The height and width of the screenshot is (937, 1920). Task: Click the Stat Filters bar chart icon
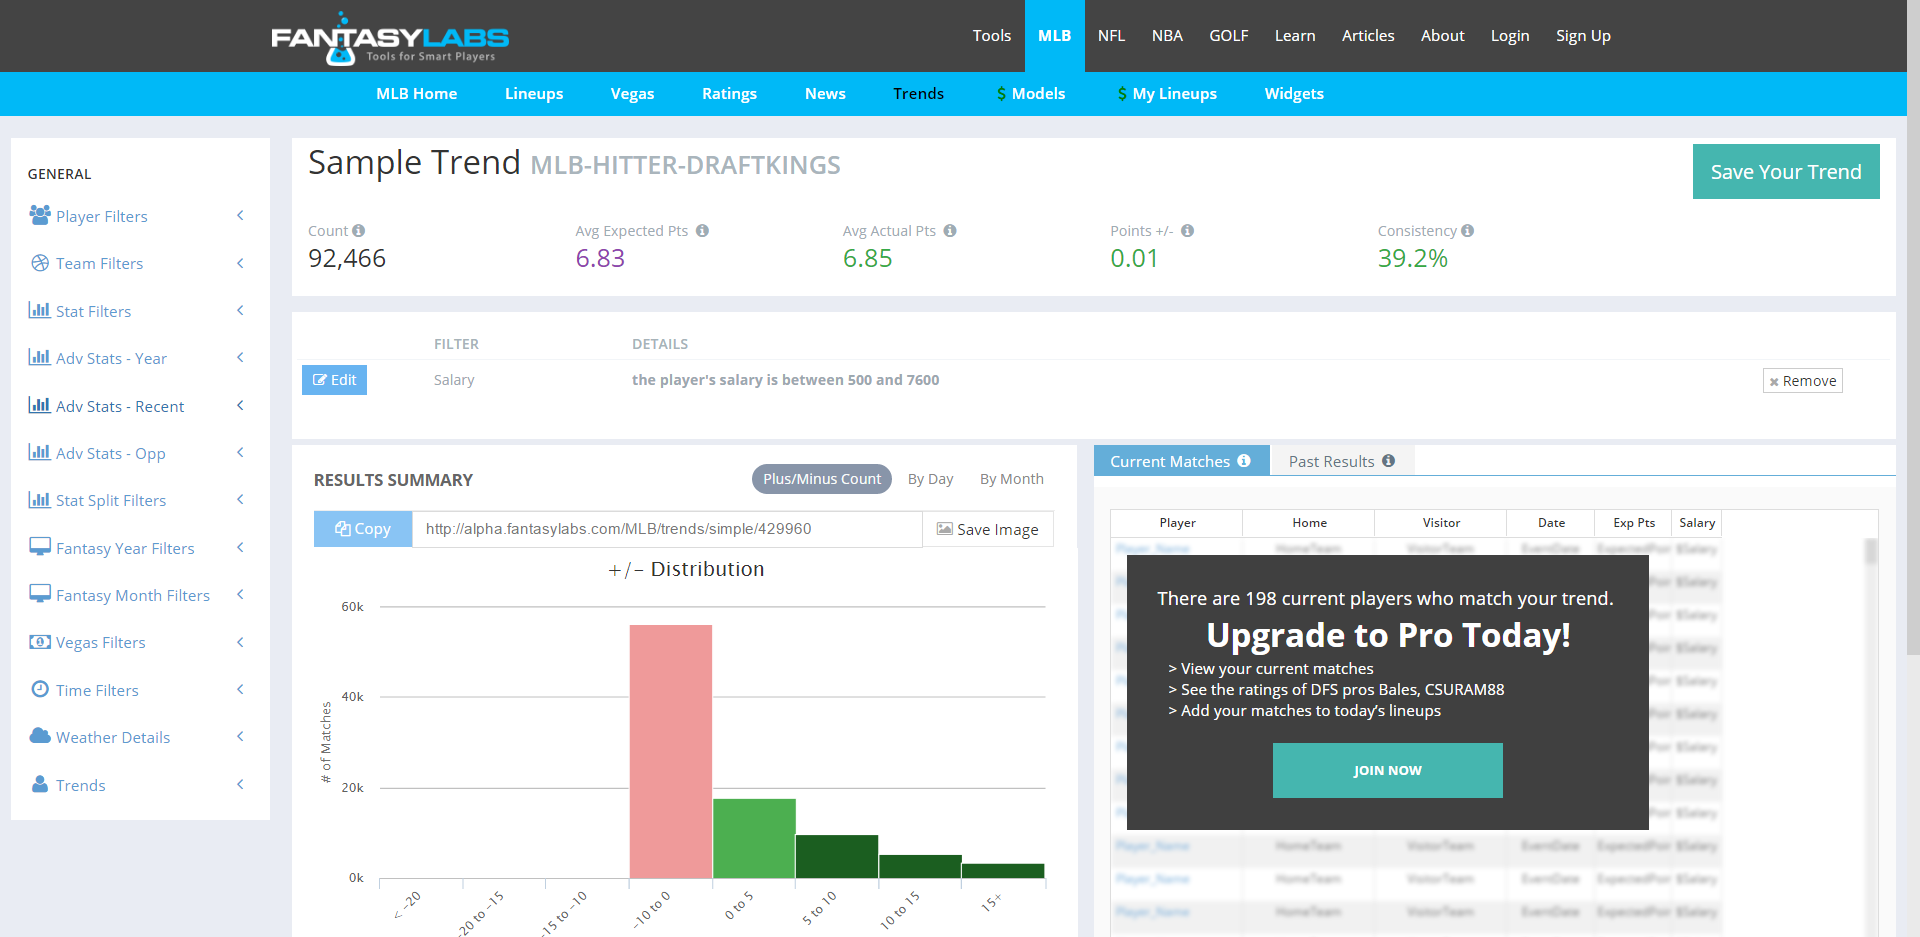coord(40,311)
